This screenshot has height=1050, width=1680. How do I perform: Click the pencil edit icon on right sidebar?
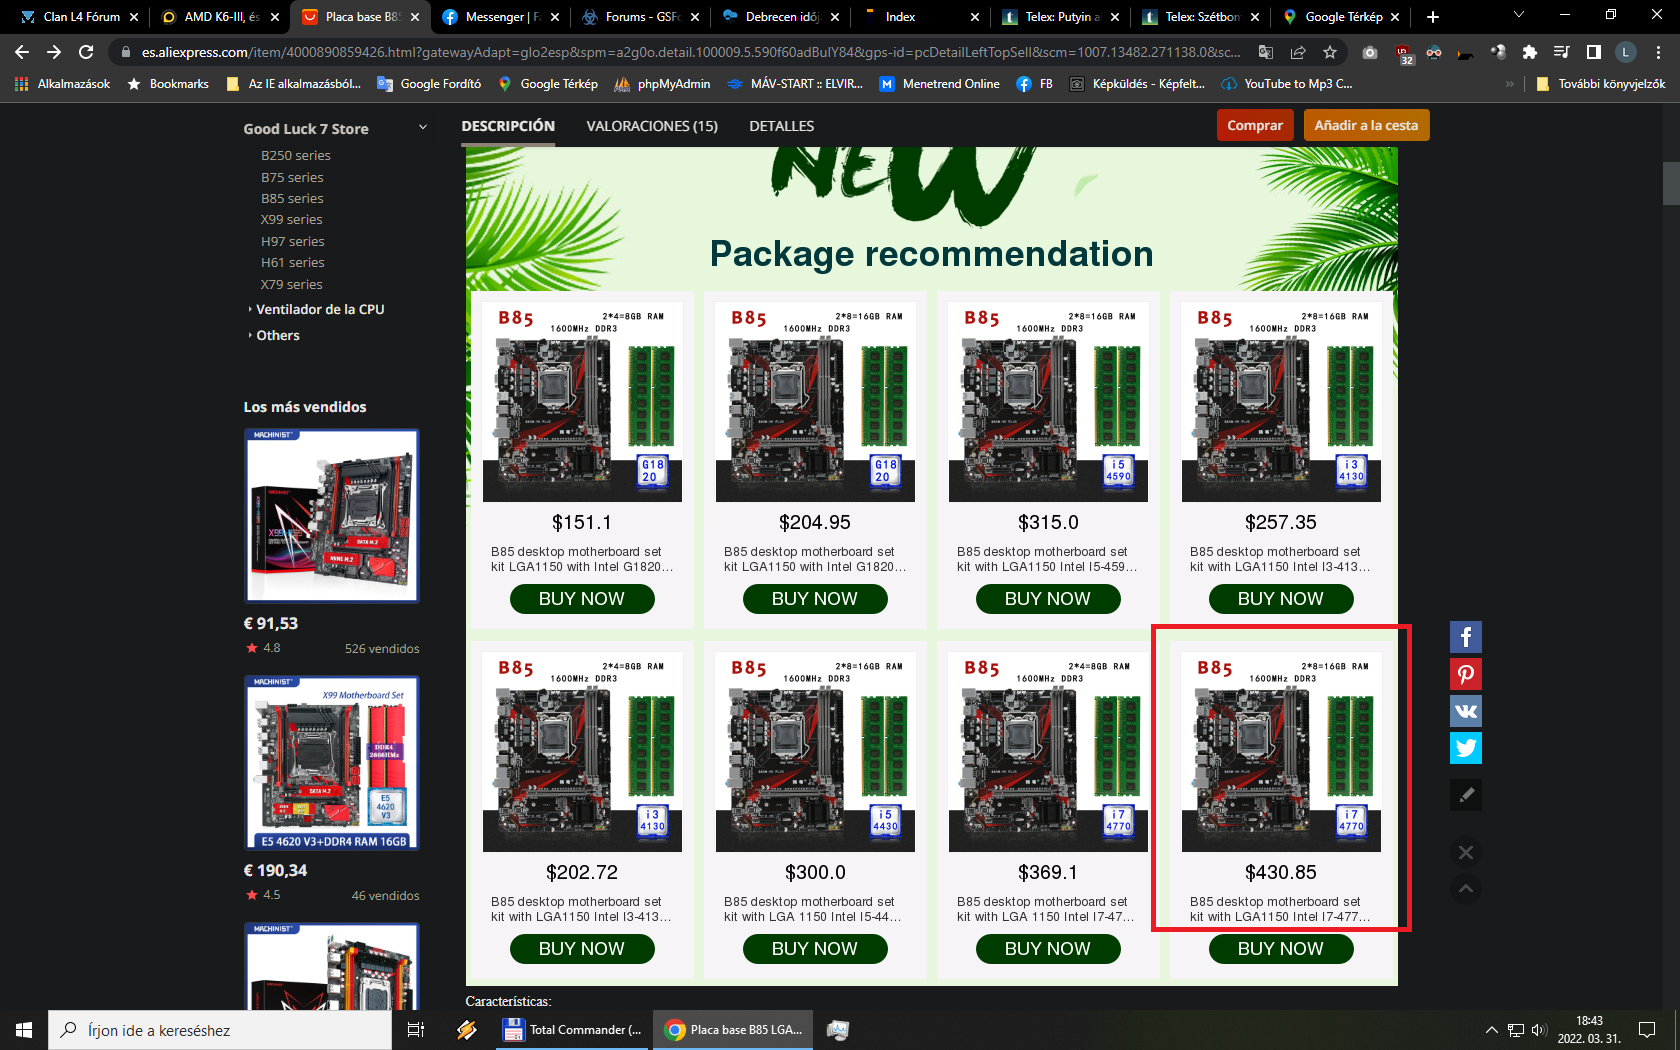click(x=1465, y=795)
